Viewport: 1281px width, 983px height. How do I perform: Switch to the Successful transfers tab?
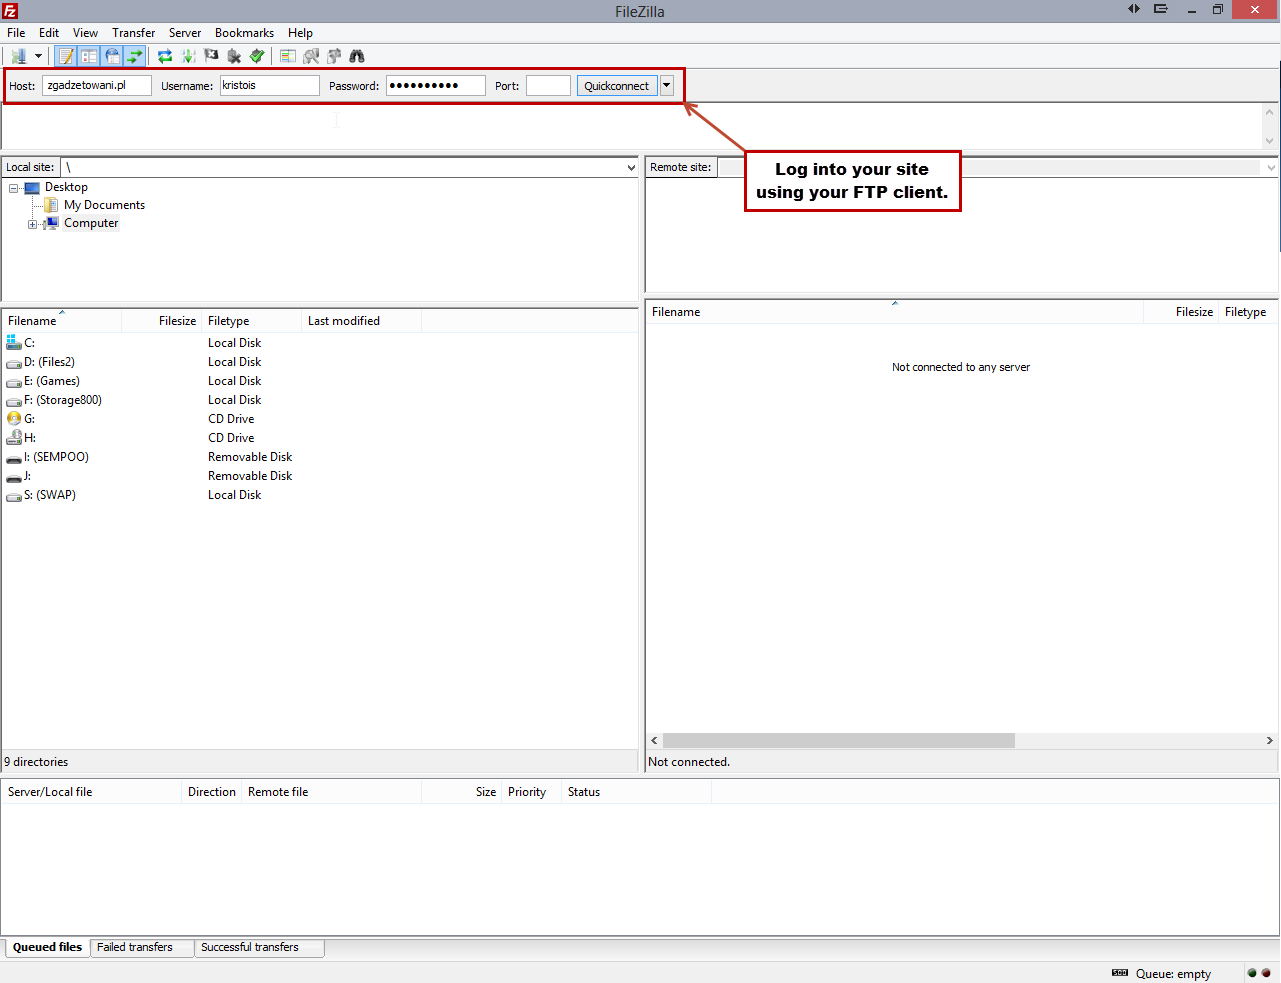(x=260, y=947)
